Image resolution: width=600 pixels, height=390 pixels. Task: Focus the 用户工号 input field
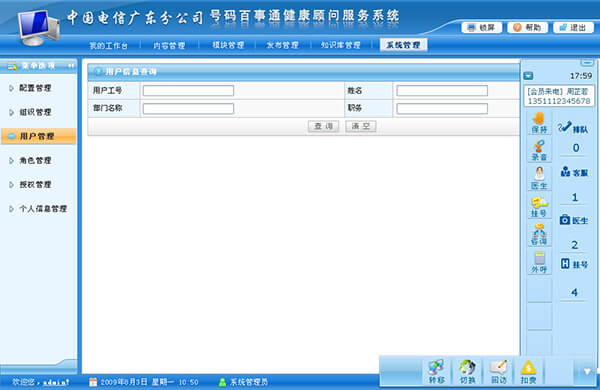point(188,91)
